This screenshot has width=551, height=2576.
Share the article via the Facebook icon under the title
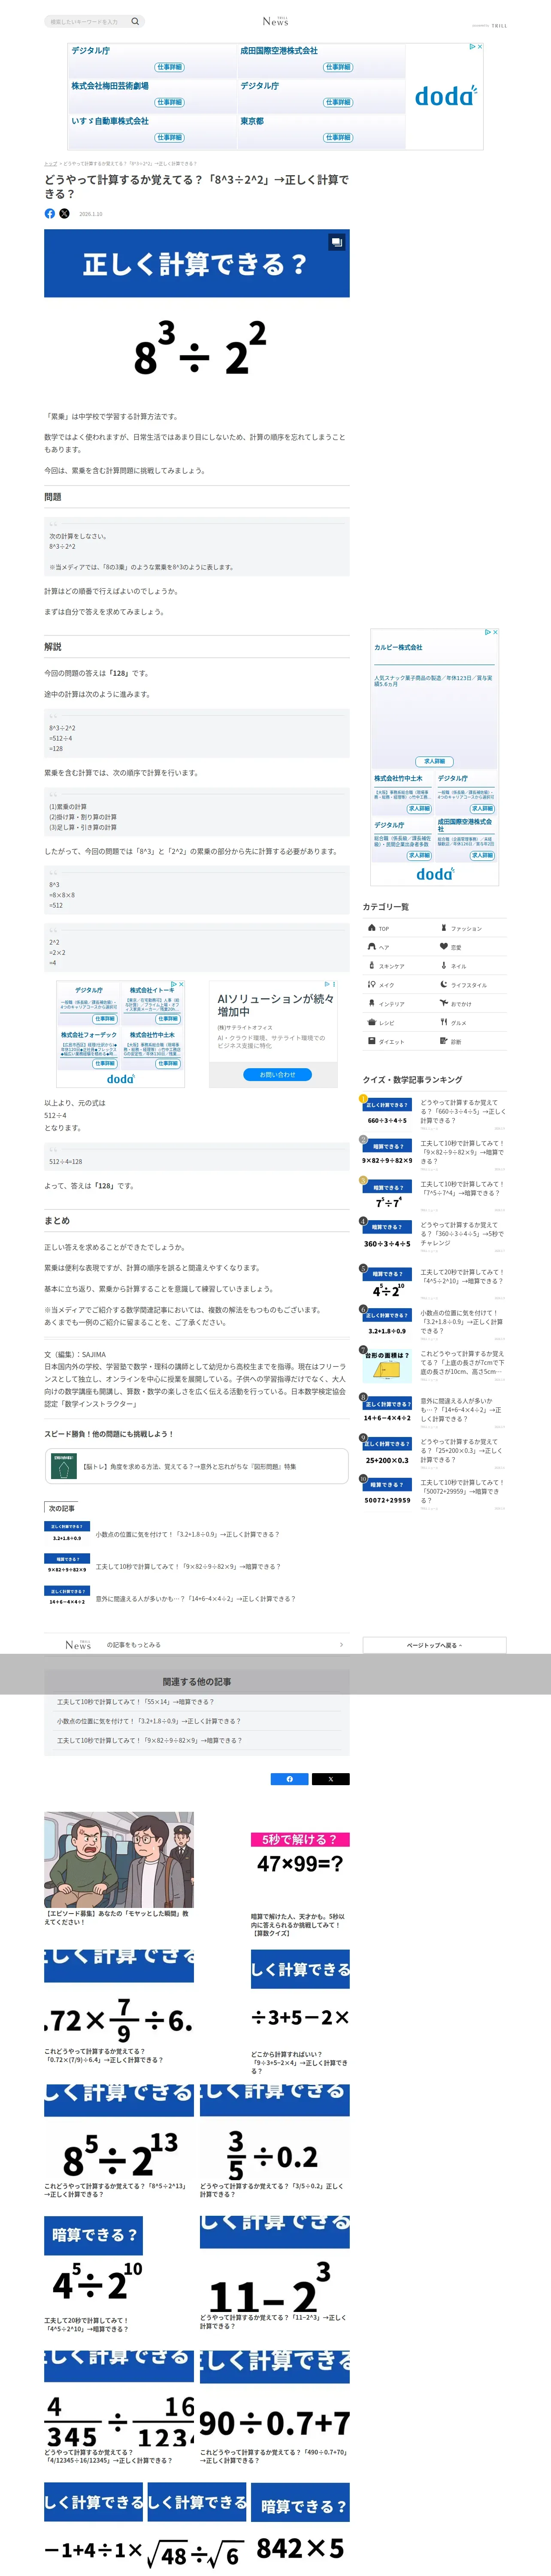pos(50,213)
